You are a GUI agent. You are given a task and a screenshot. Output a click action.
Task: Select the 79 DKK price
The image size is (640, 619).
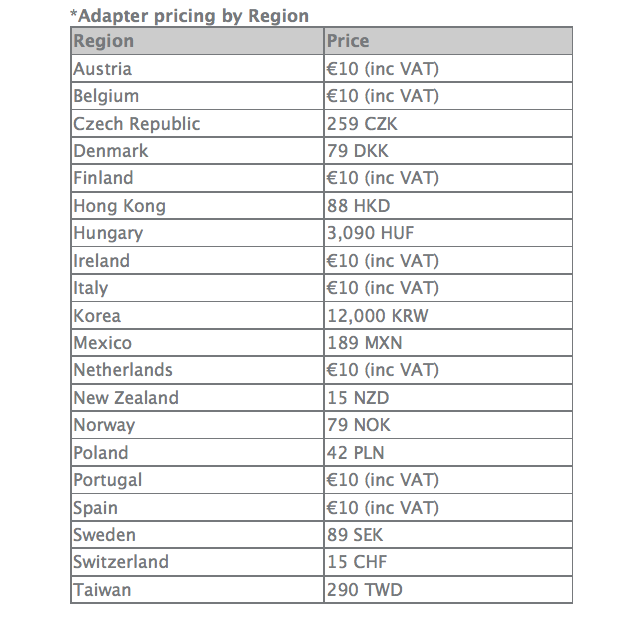pyautogui.click(x=358, y=151)
